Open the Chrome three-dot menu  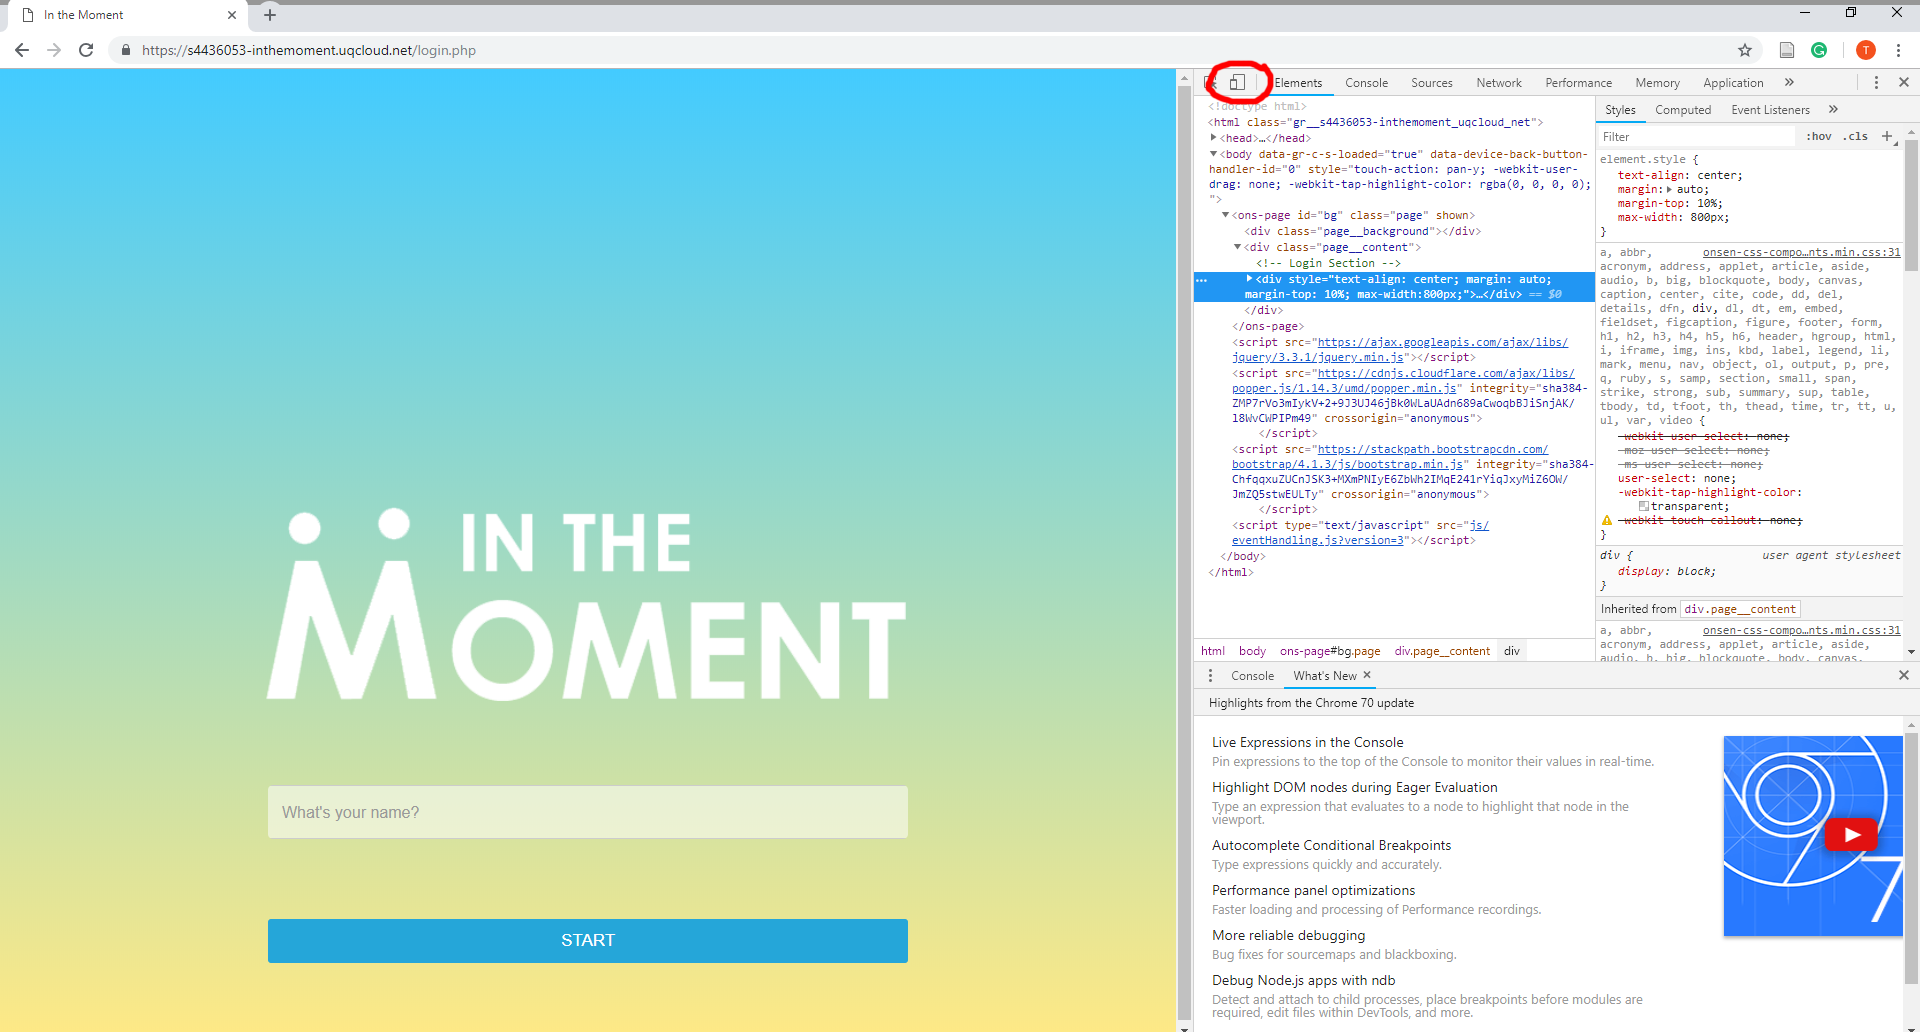click(1898, 50)
